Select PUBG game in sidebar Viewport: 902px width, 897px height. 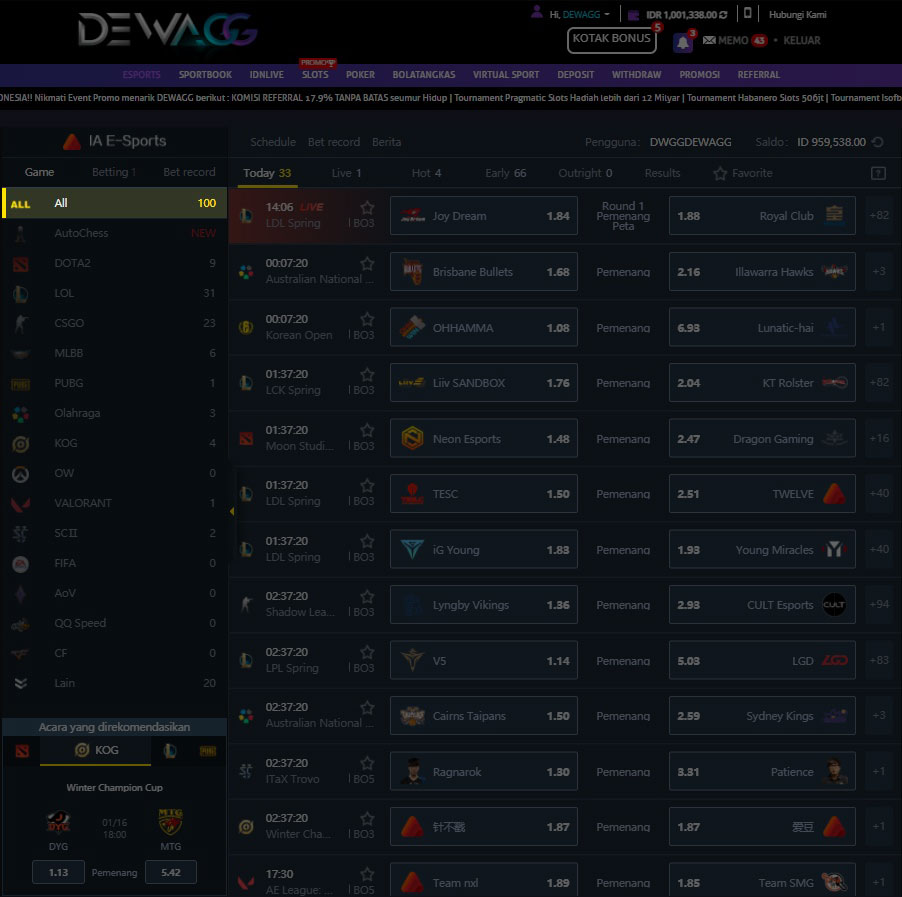click(x=114, y=383)
